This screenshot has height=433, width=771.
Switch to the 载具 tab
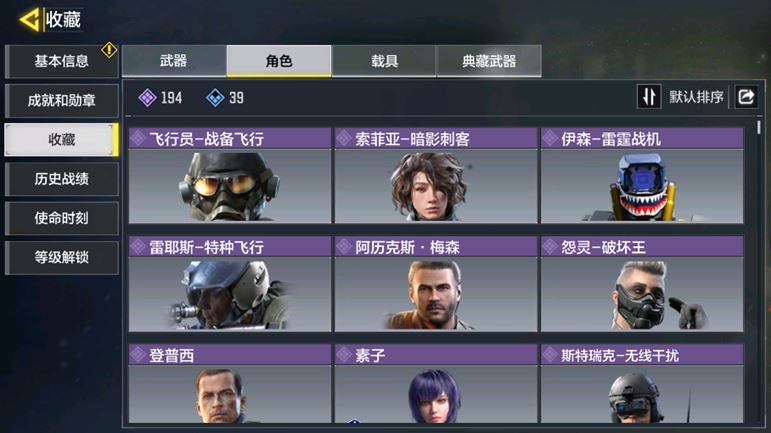pyautogui.click(x=384, y=61)
